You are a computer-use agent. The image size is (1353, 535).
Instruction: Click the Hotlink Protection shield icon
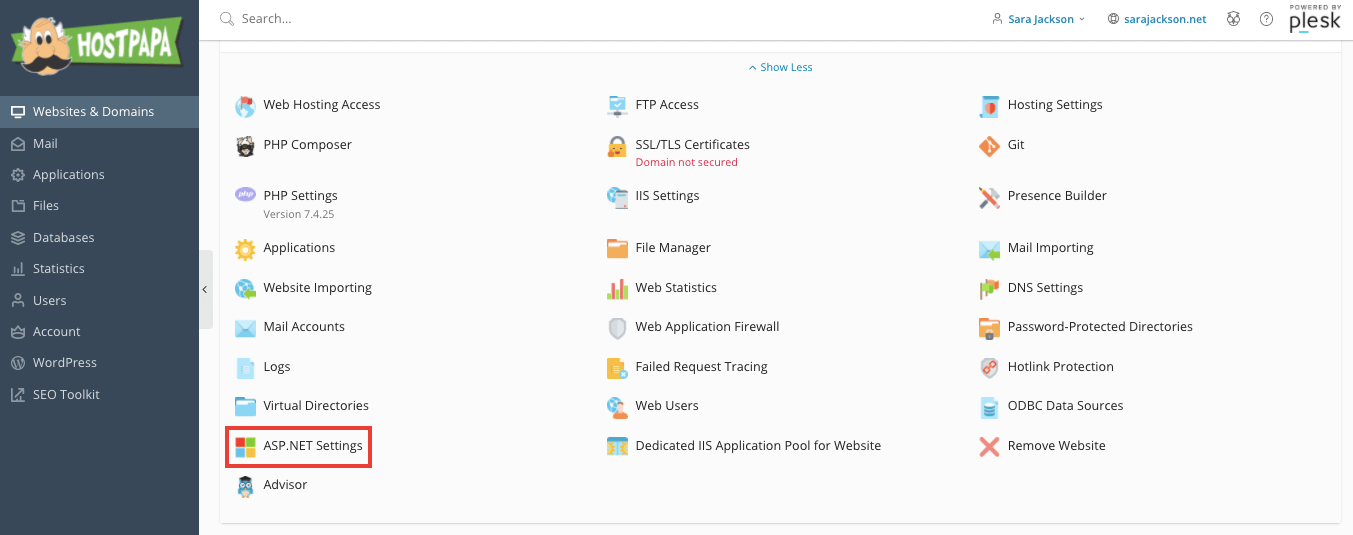pos(989,367)
